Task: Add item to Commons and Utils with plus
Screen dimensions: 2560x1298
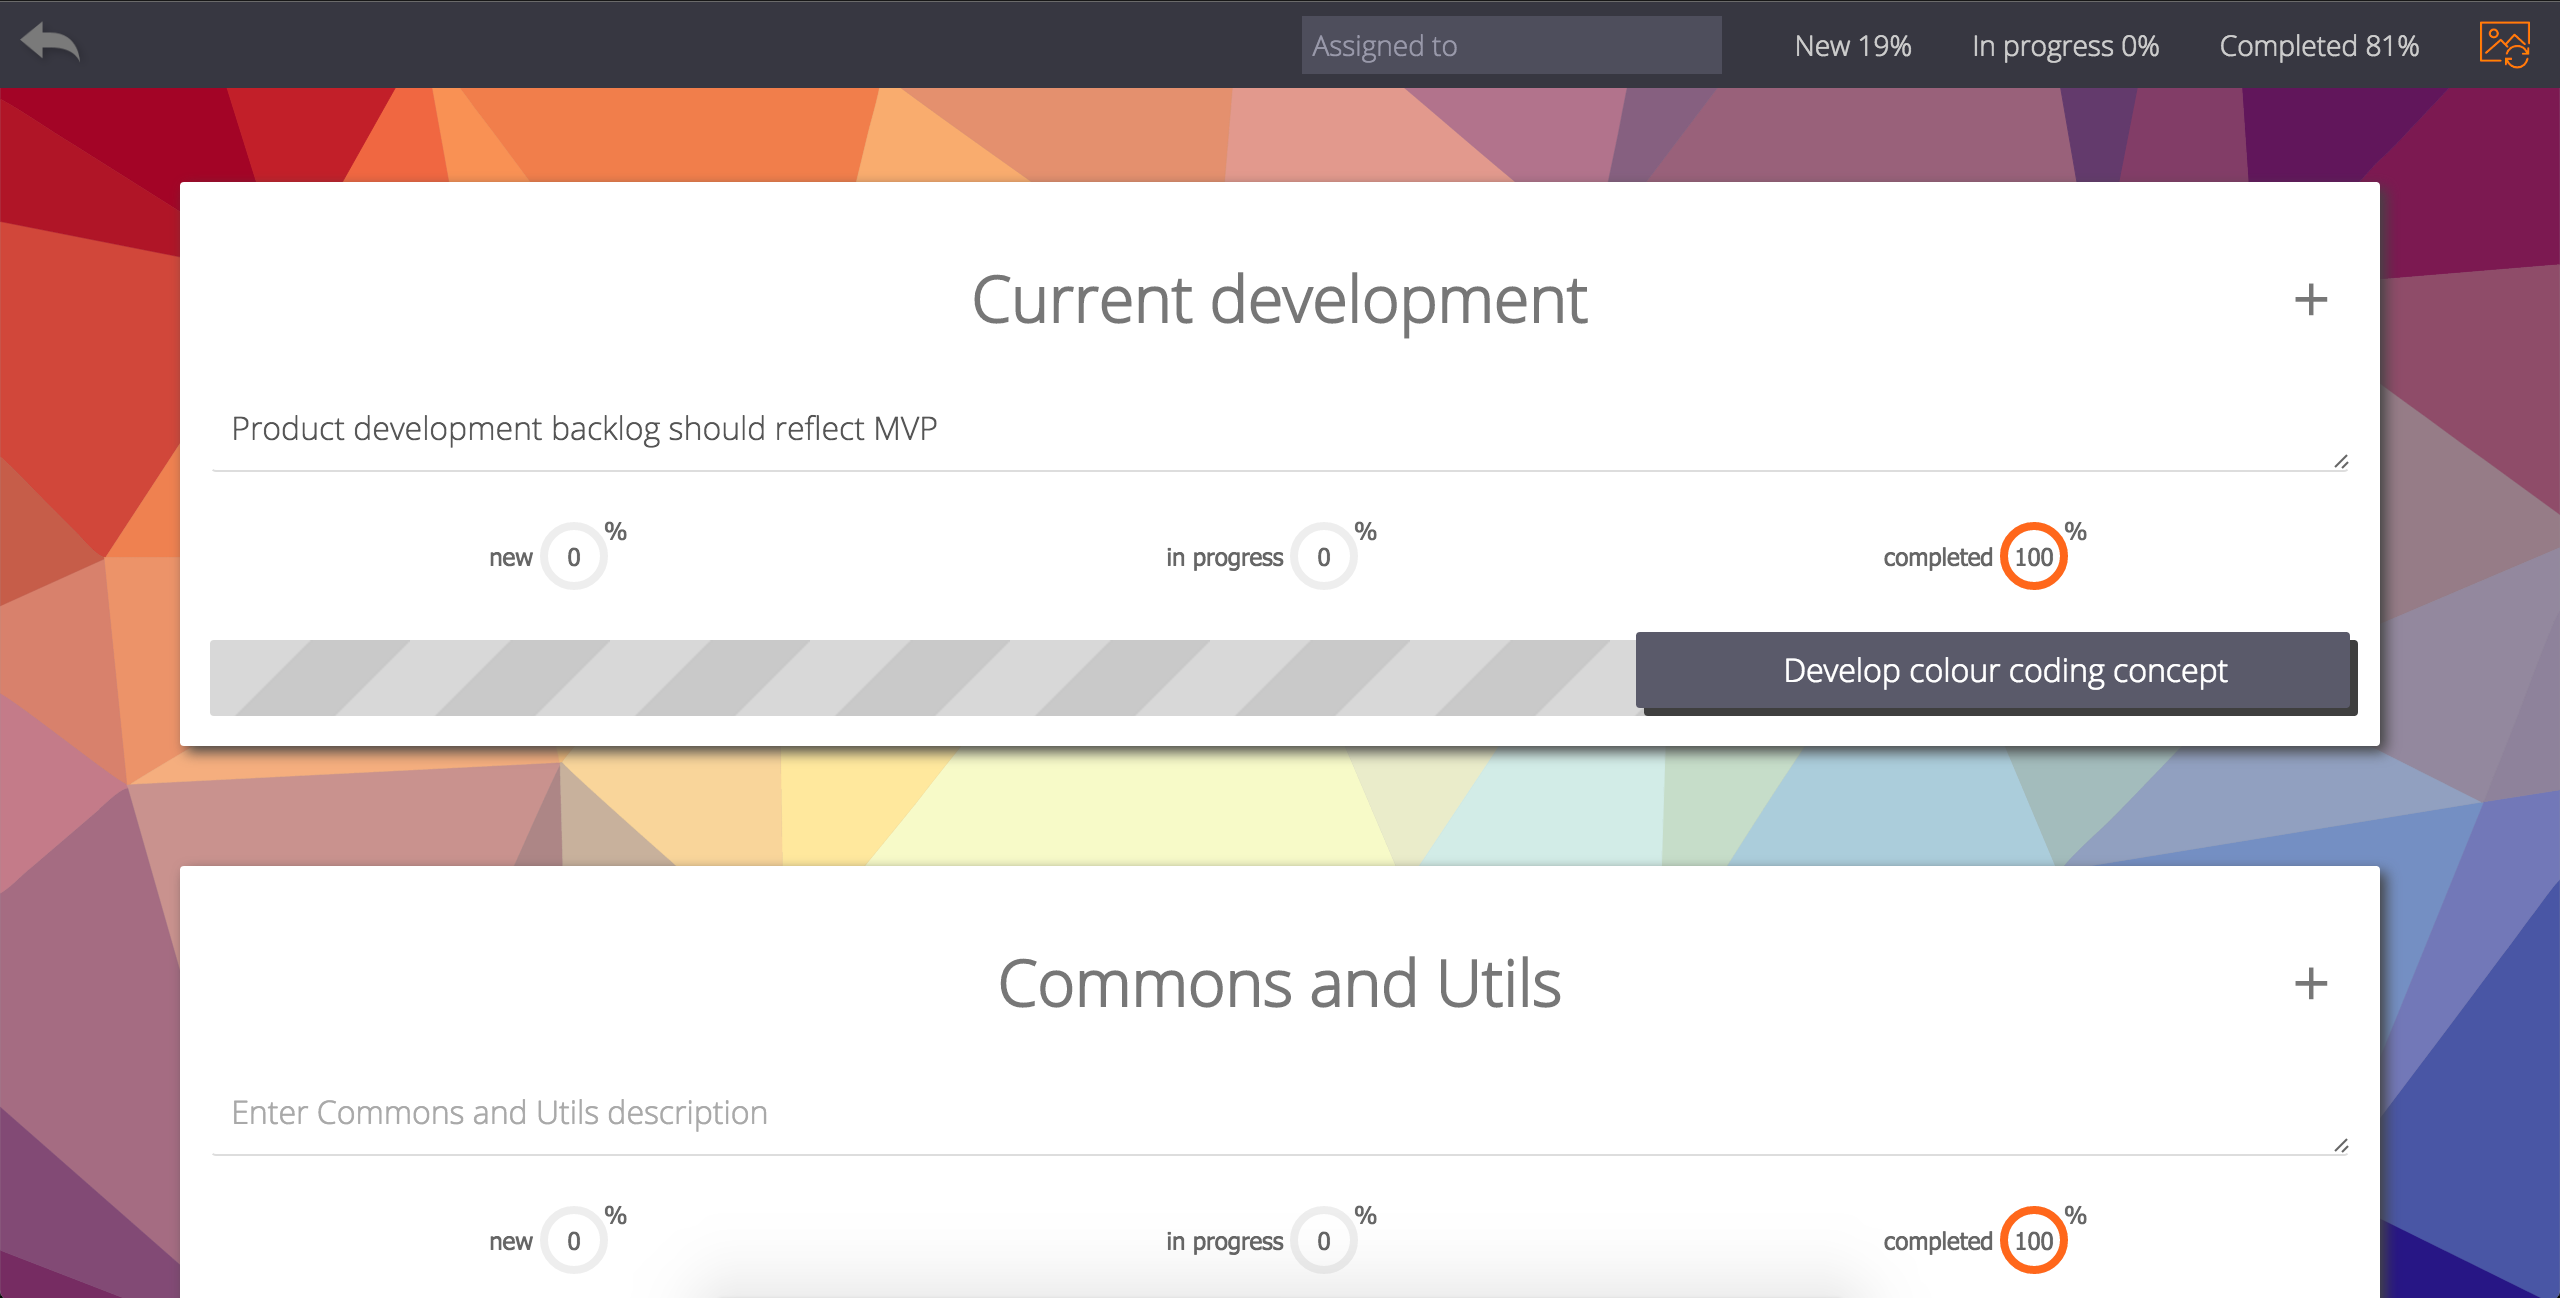Action: (2310, 983)
